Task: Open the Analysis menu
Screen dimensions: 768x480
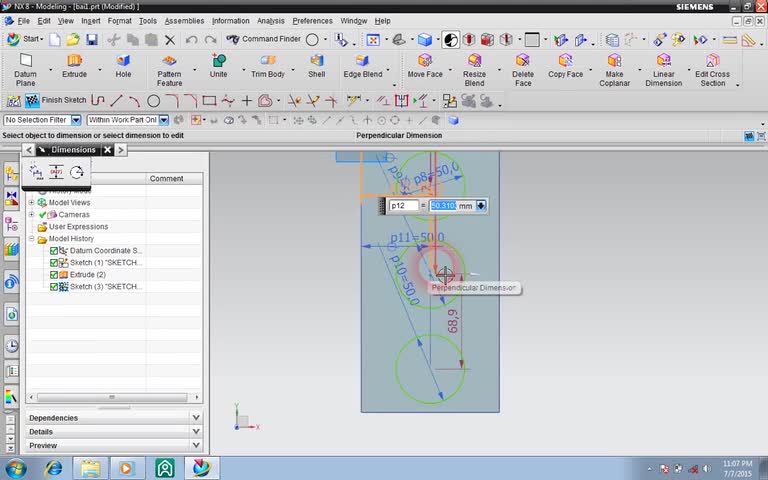Action: coord(270,21)
